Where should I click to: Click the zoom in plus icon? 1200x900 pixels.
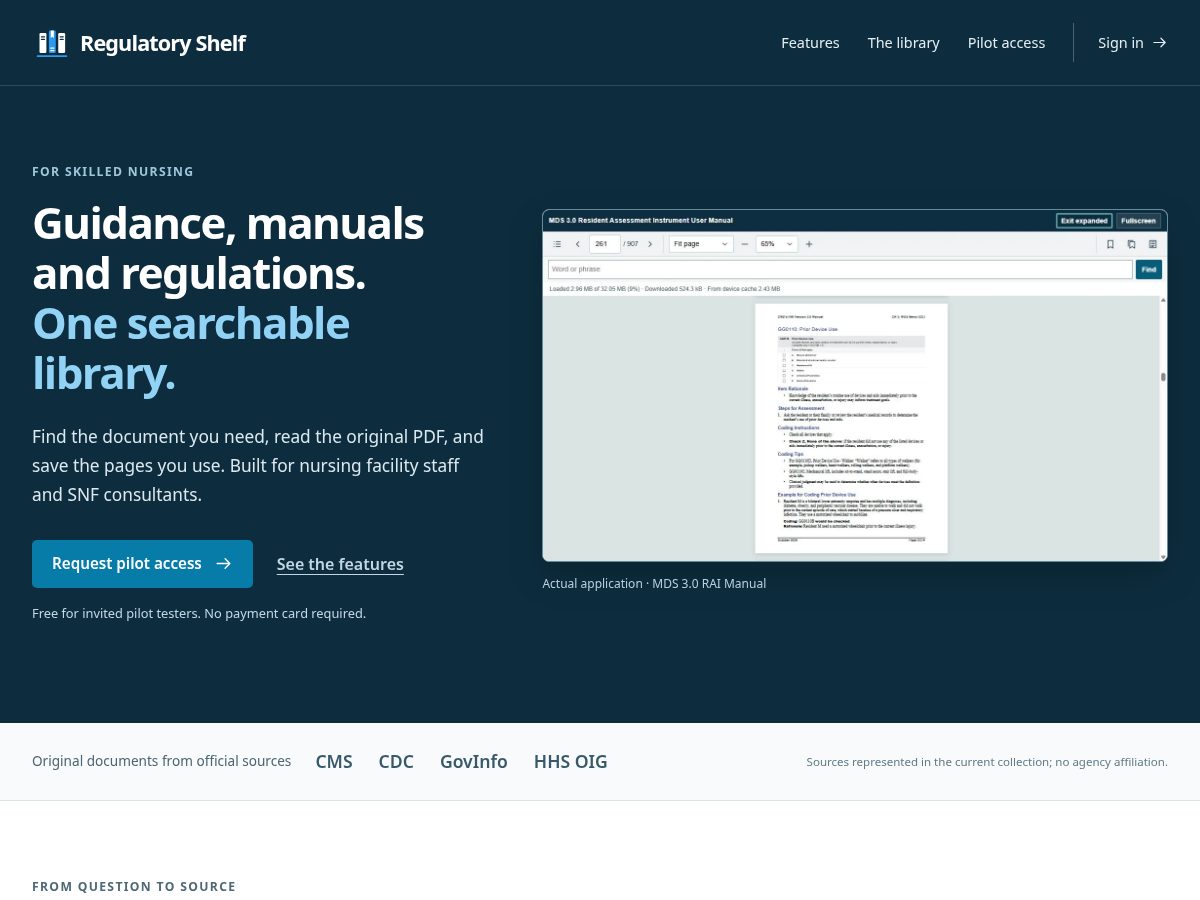point(809,244)
